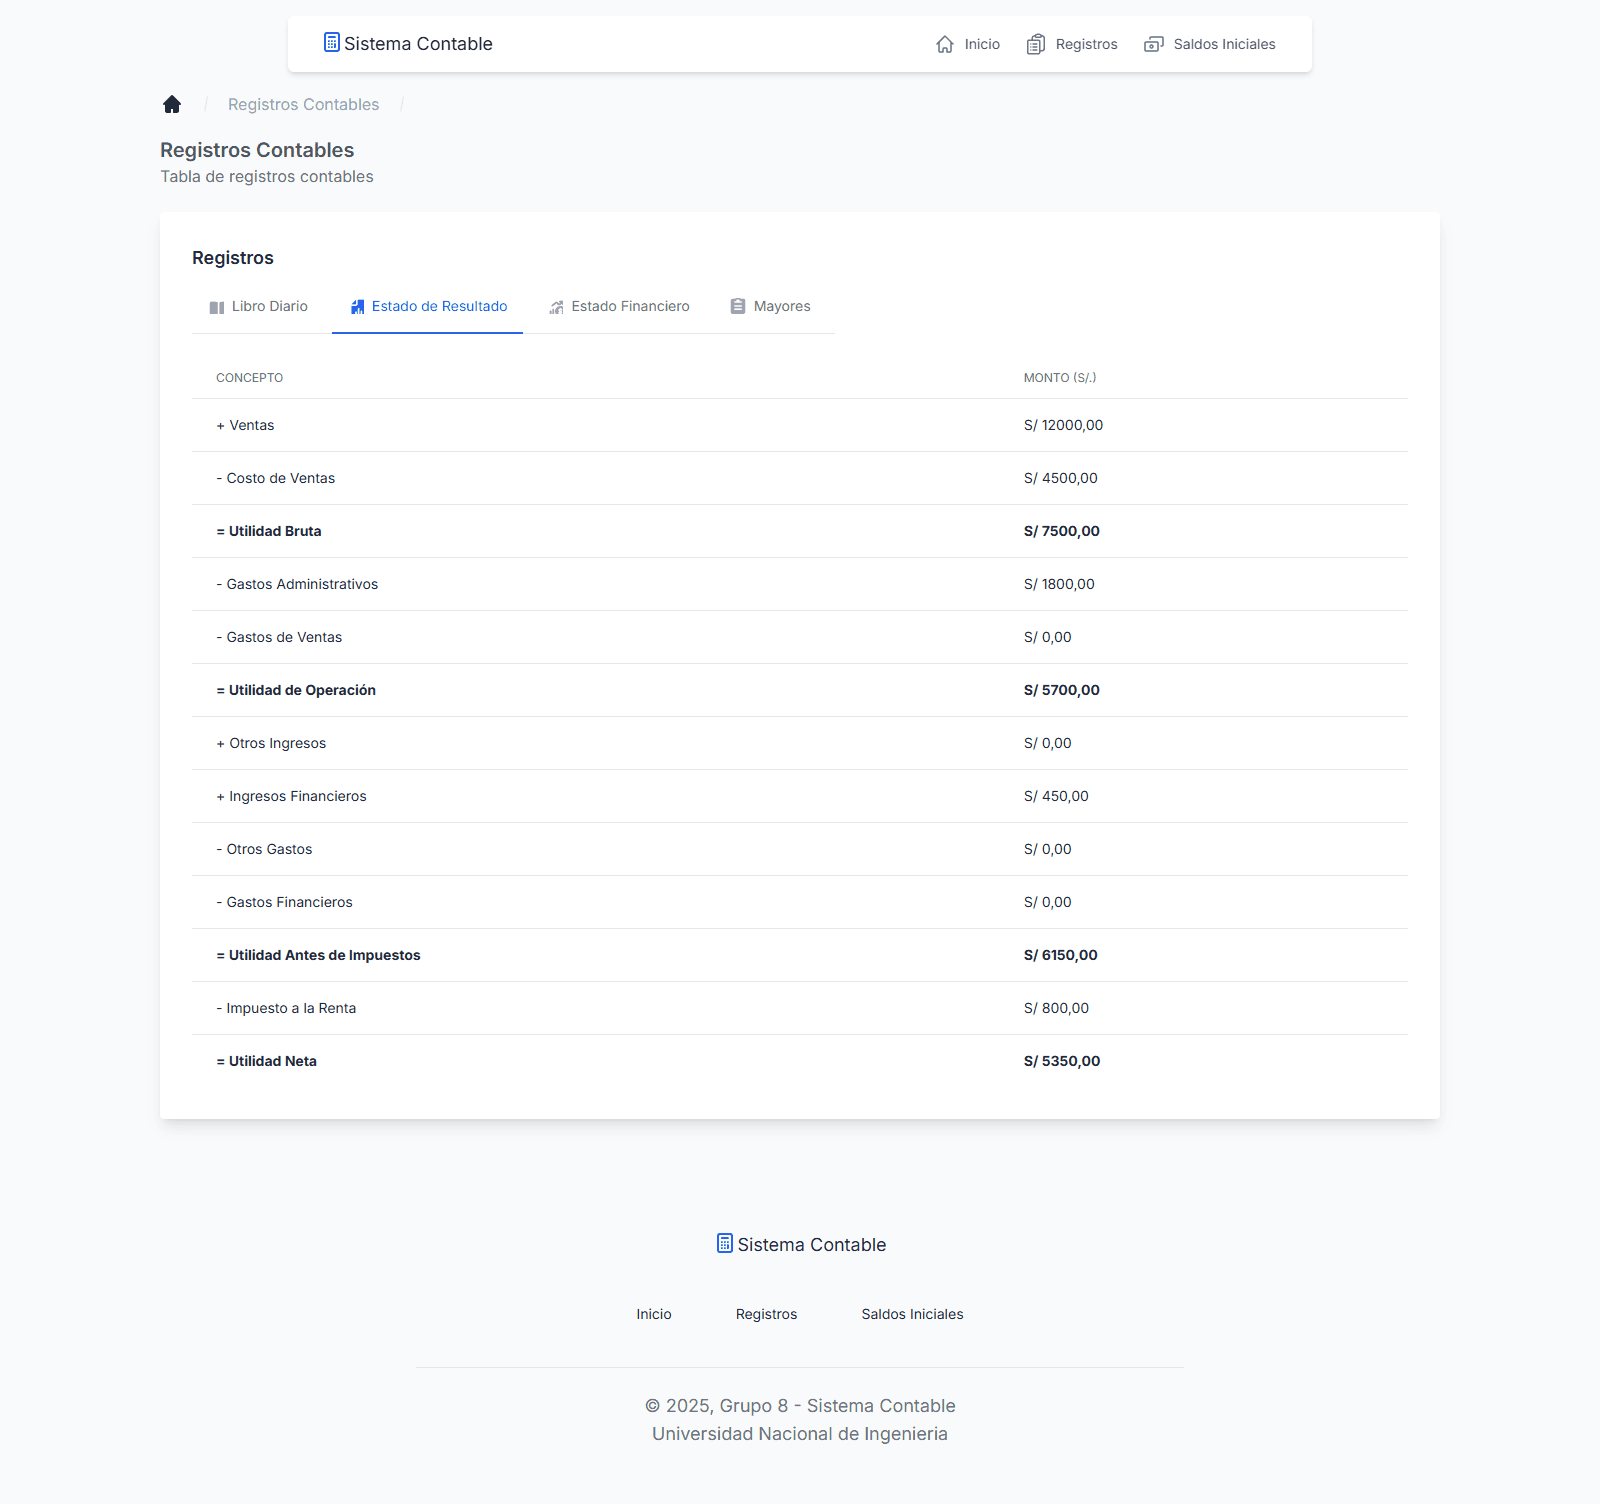Select the Utilidad Neta row
The width and height of the screenshot is (1600, 1504).
[x=800, y=1061]
